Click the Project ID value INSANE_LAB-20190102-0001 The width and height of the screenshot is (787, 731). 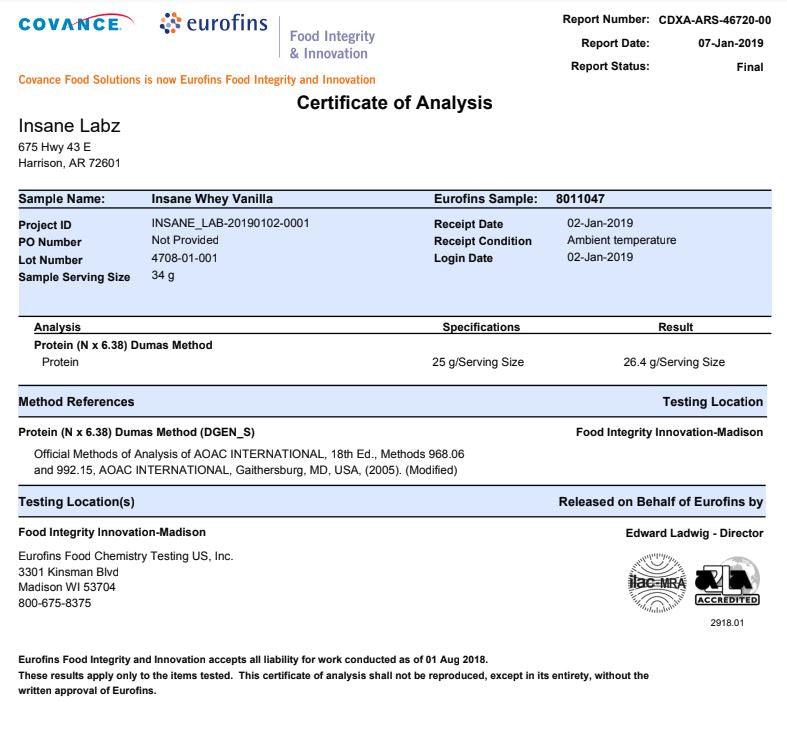[230, 223]
